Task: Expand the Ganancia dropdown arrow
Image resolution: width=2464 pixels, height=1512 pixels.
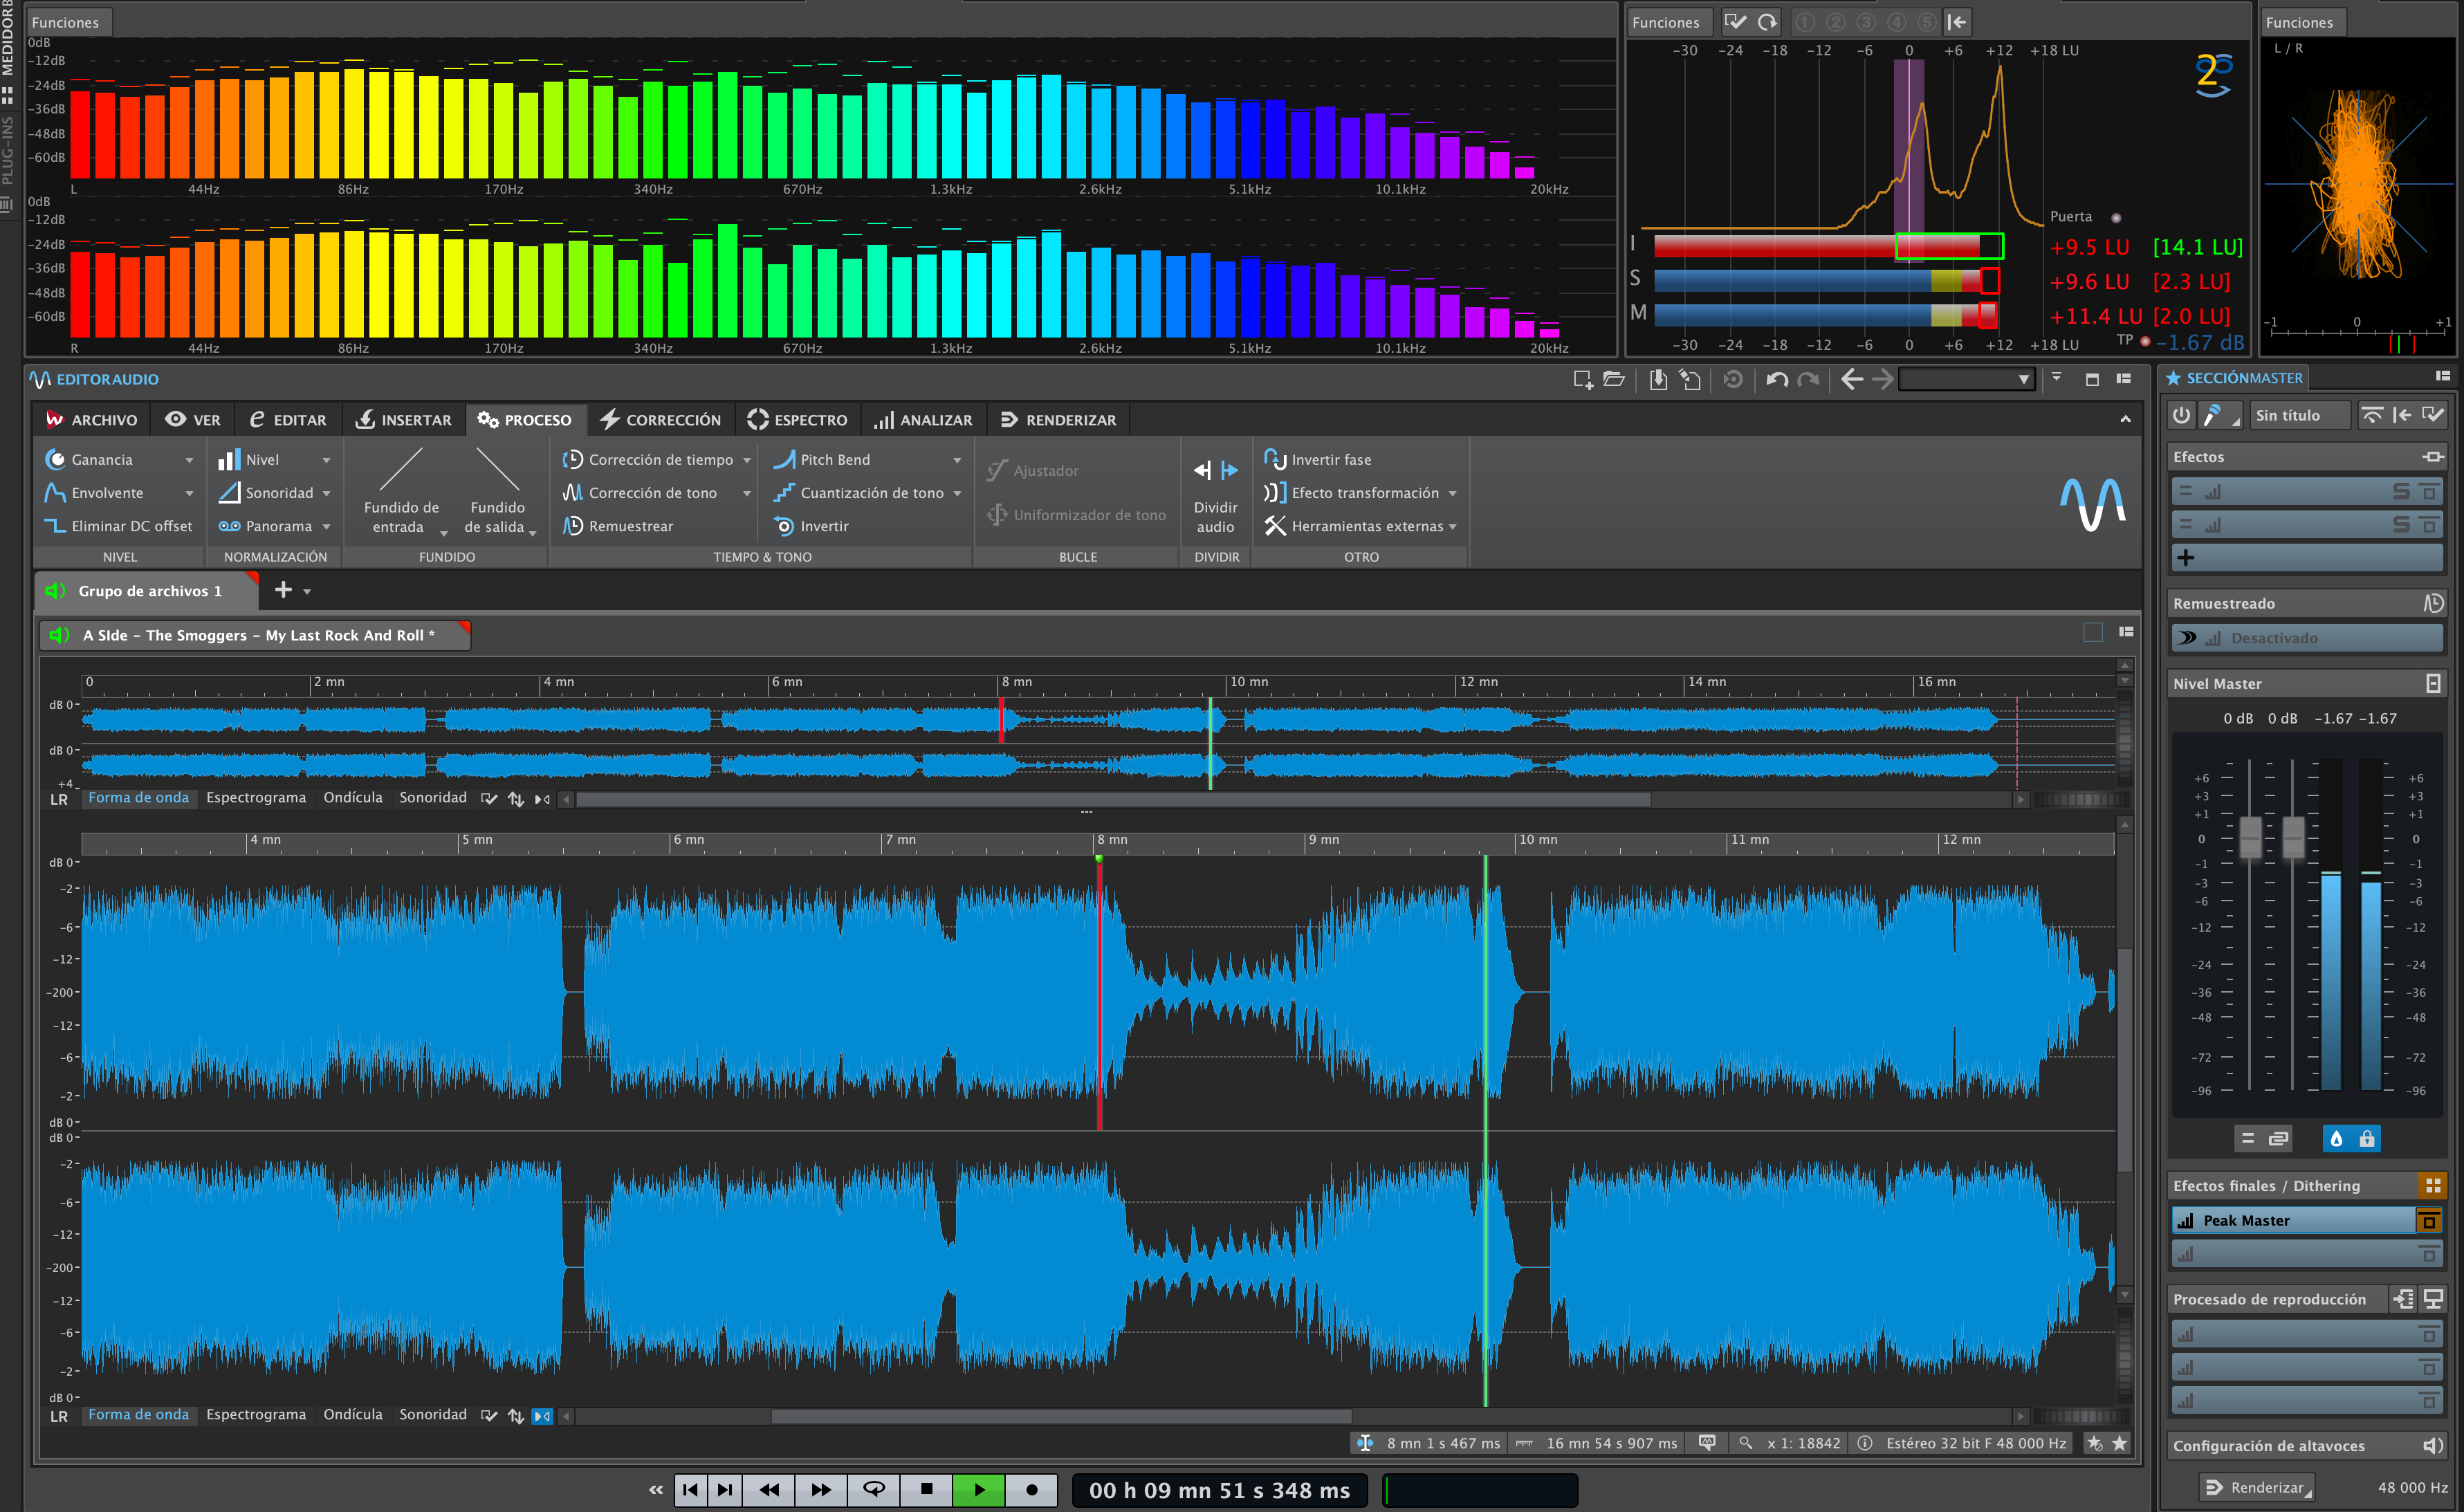Action: (189, 460)
